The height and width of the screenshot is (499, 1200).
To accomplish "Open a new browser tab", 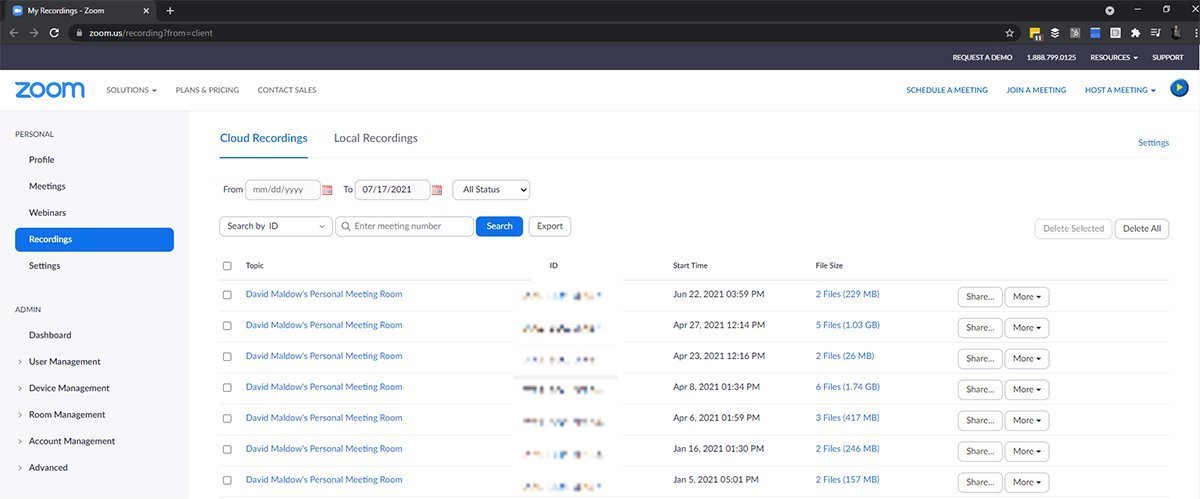I will click(x=170, y=10).
